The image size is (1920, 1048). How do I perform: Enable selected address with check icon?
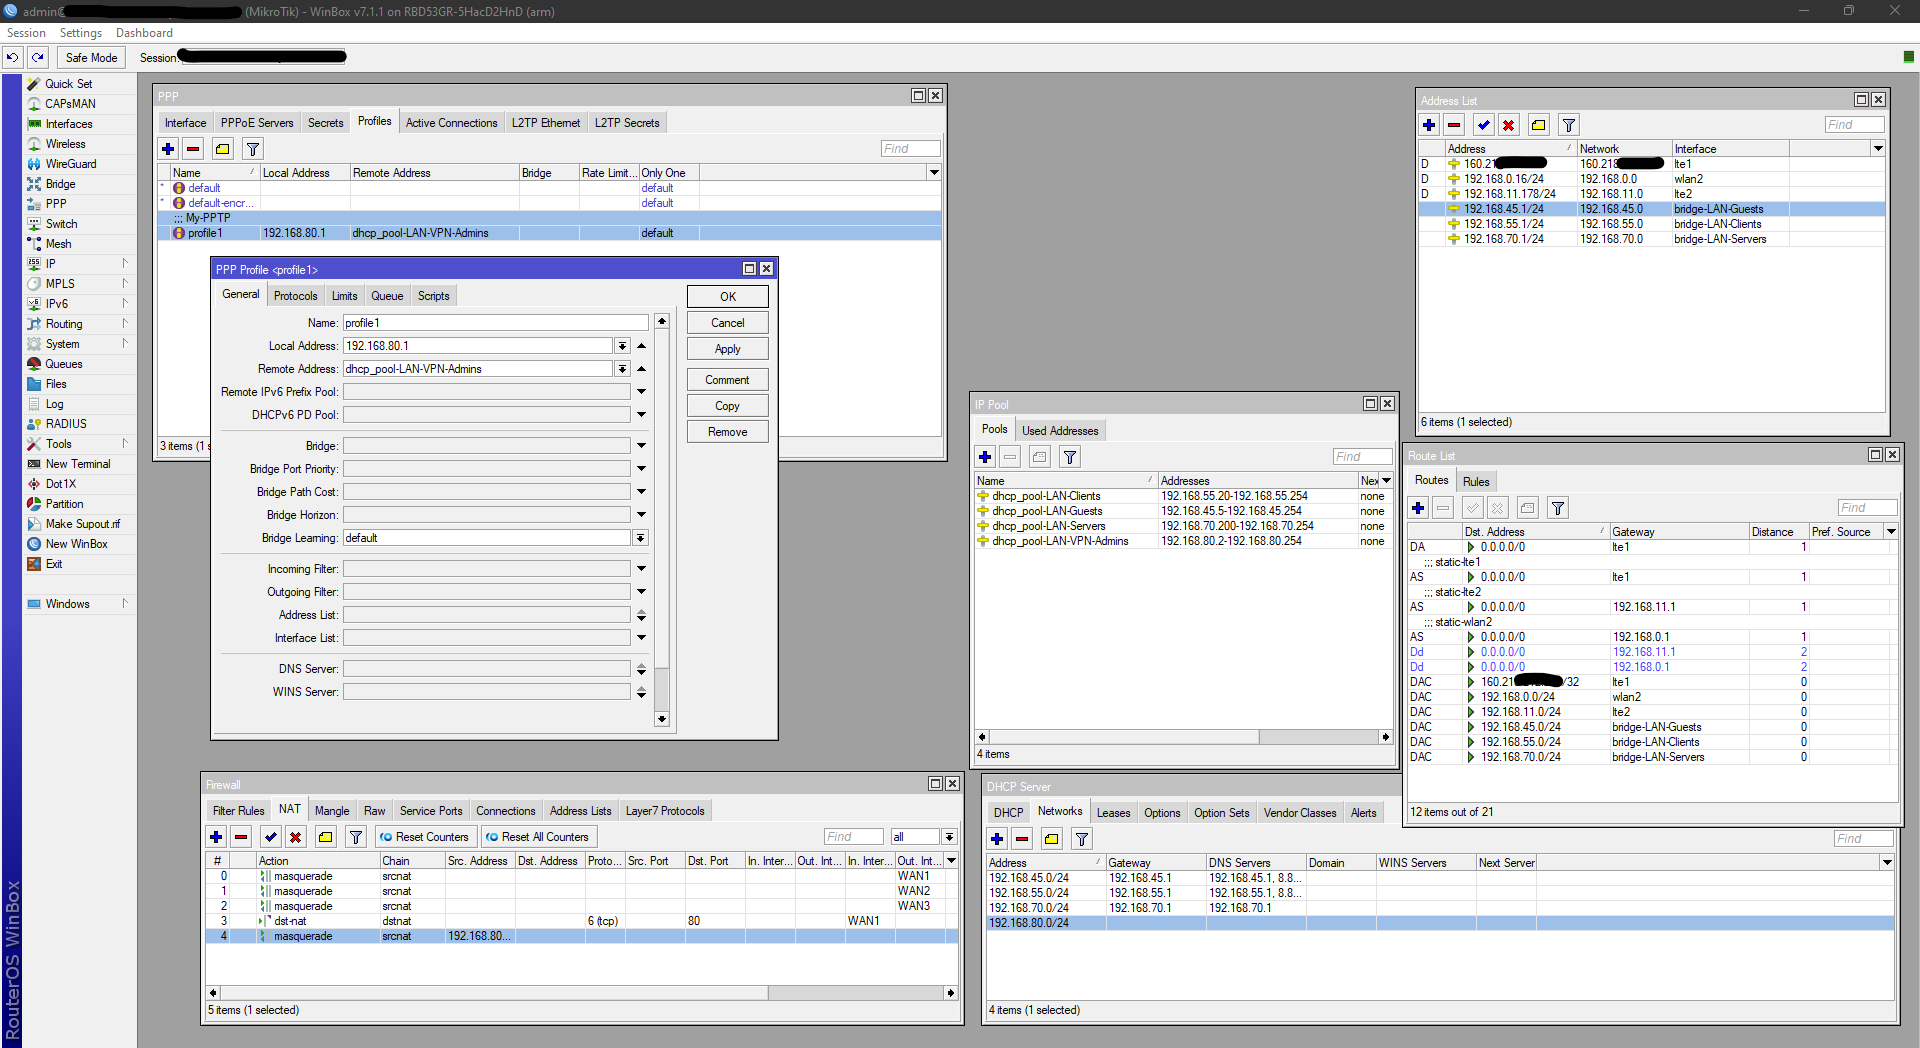(x=1484, y=125)
